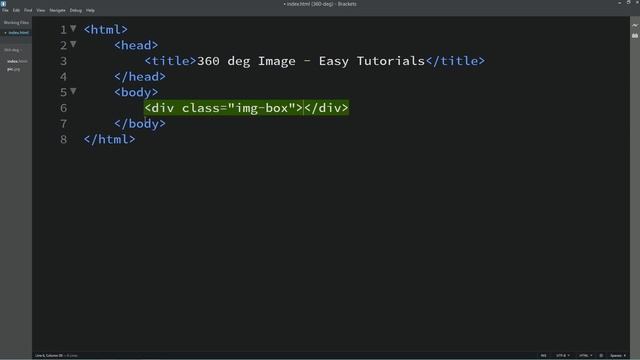The height and width of the screenshot is (360, 640).
Task: Open the Help menu
Action: (90, 10)
